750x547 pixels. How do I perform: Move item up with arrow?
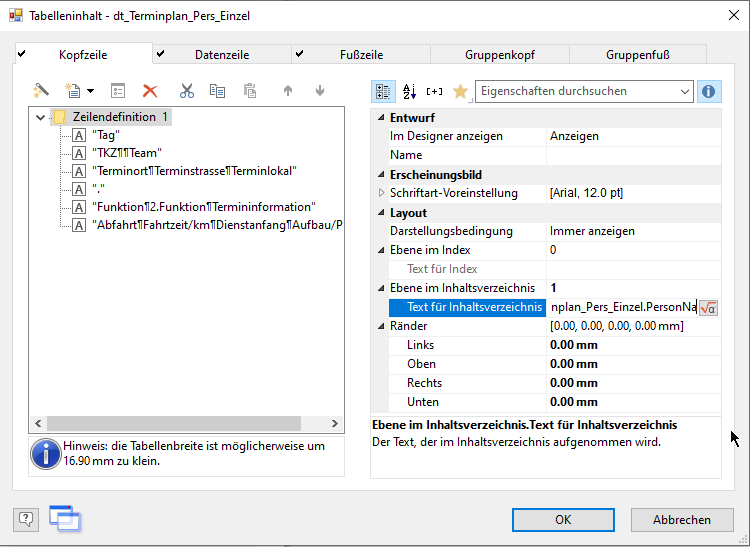(287, 90)
